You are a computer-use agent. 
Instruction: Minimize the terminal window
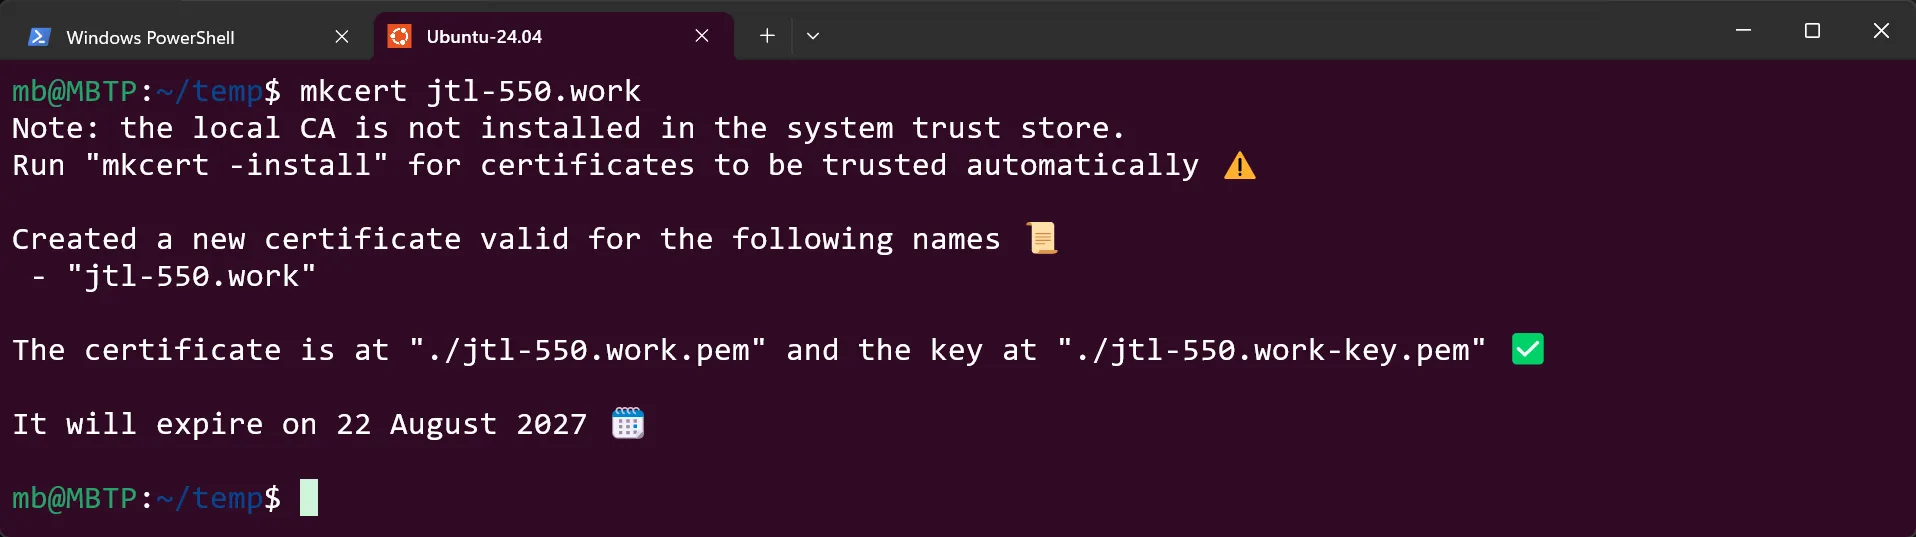coord(1743,31)
